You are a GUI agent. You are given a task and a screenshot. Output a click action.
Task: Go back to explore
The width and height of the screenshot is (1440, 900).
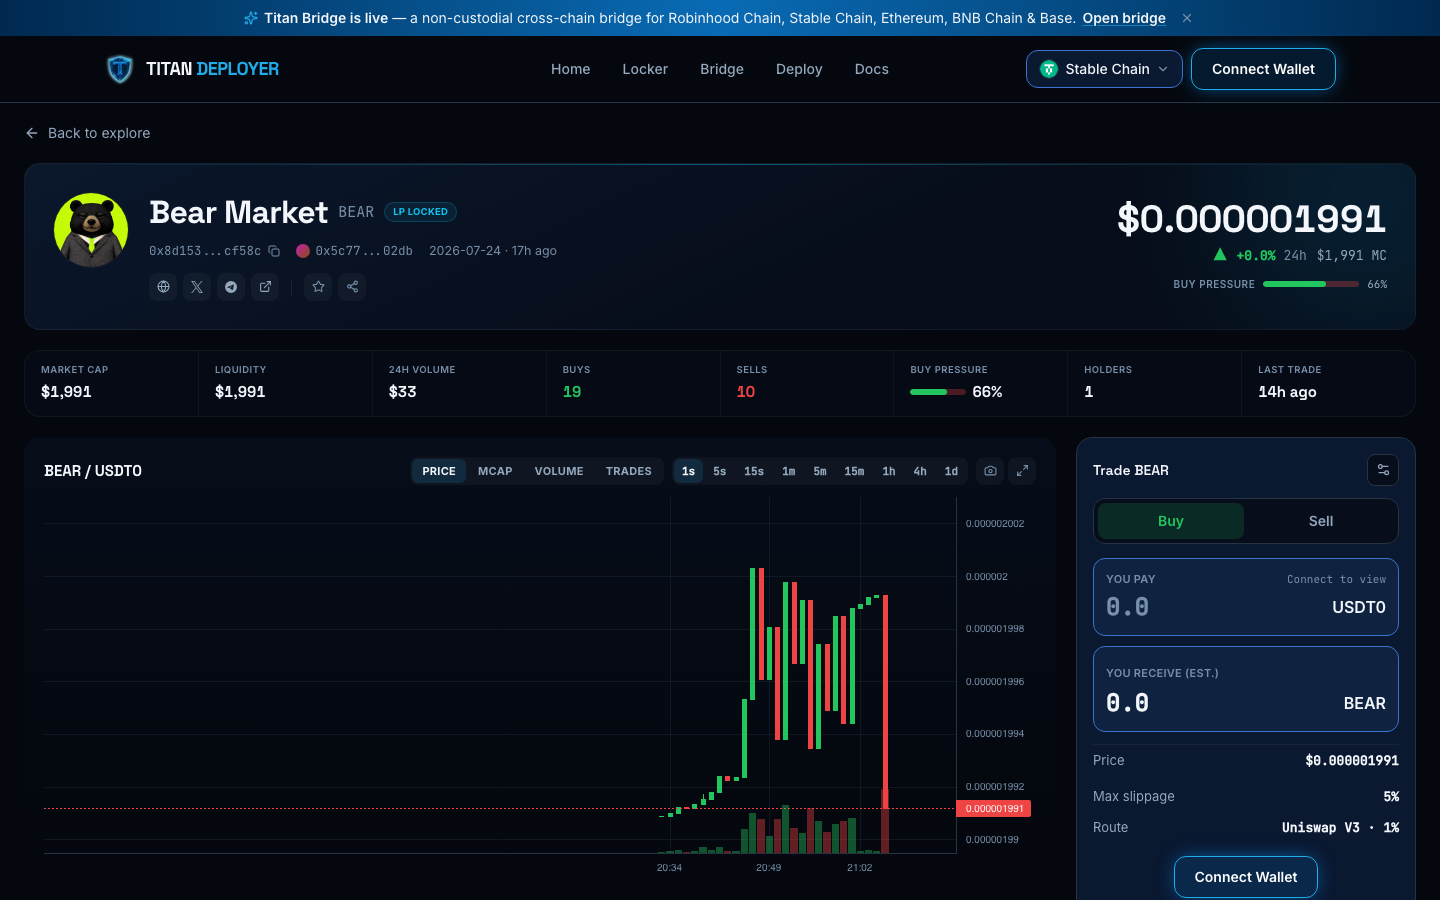click(x=88, y=133)
